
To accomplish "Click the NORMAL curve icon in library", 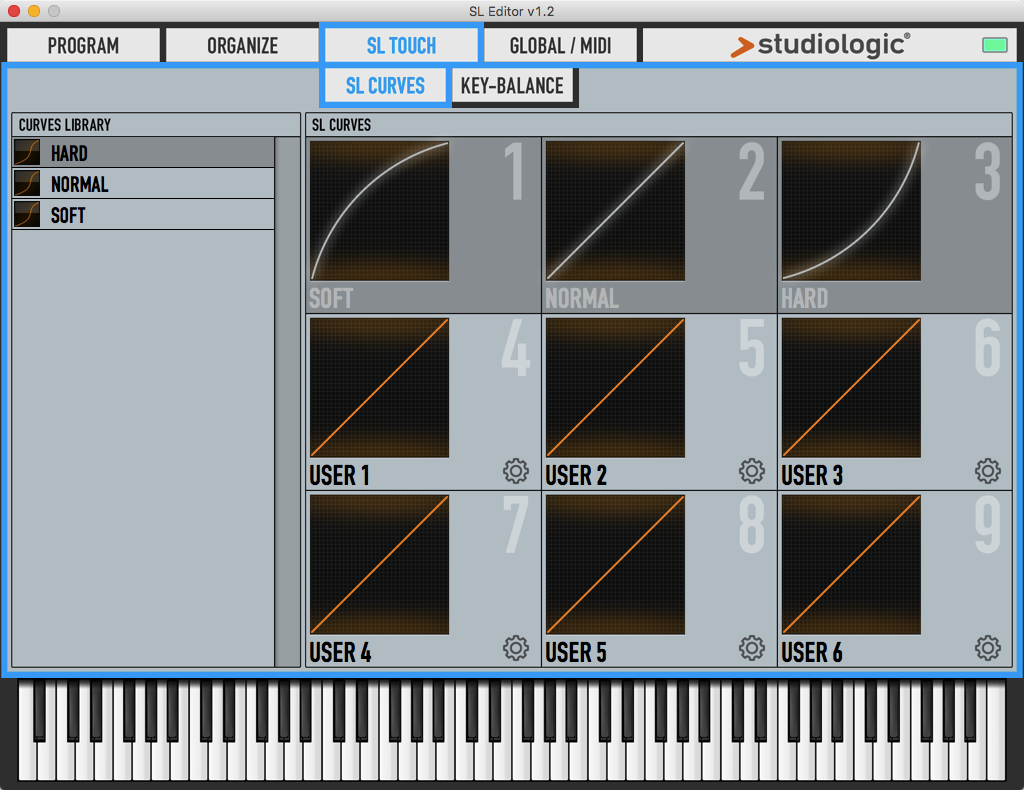I will pyautogui.click(x=27, y=183).
